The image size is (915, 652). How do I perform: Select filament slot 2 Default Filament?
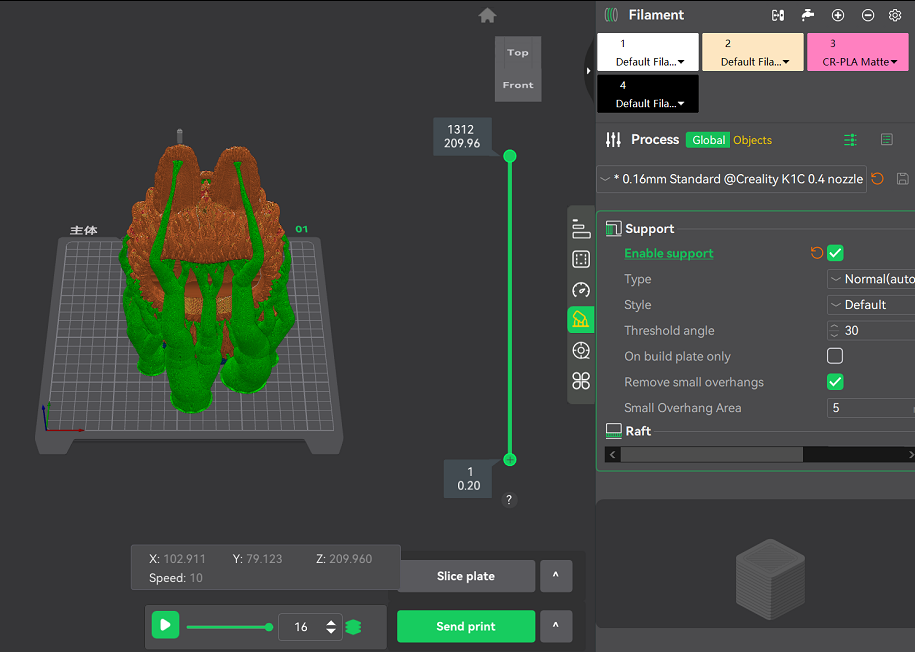tap(752, 52)
